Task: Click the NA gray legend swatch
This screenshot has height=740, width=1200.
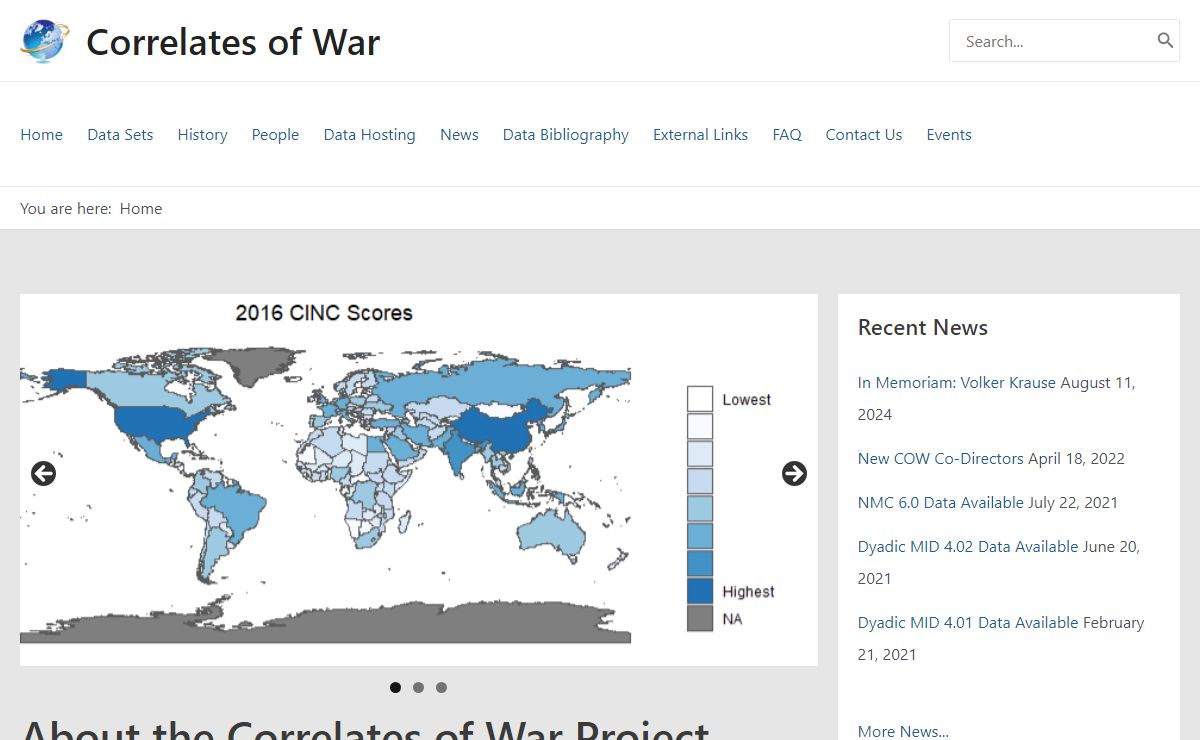Action: (700, 618)
